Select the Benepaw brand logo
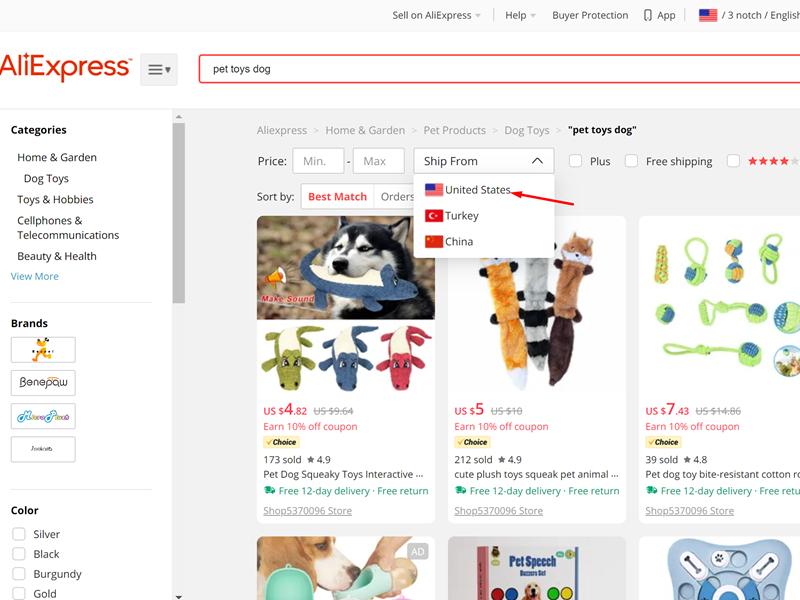This screenshot has width=800, height=600. (x=44, y=382)
